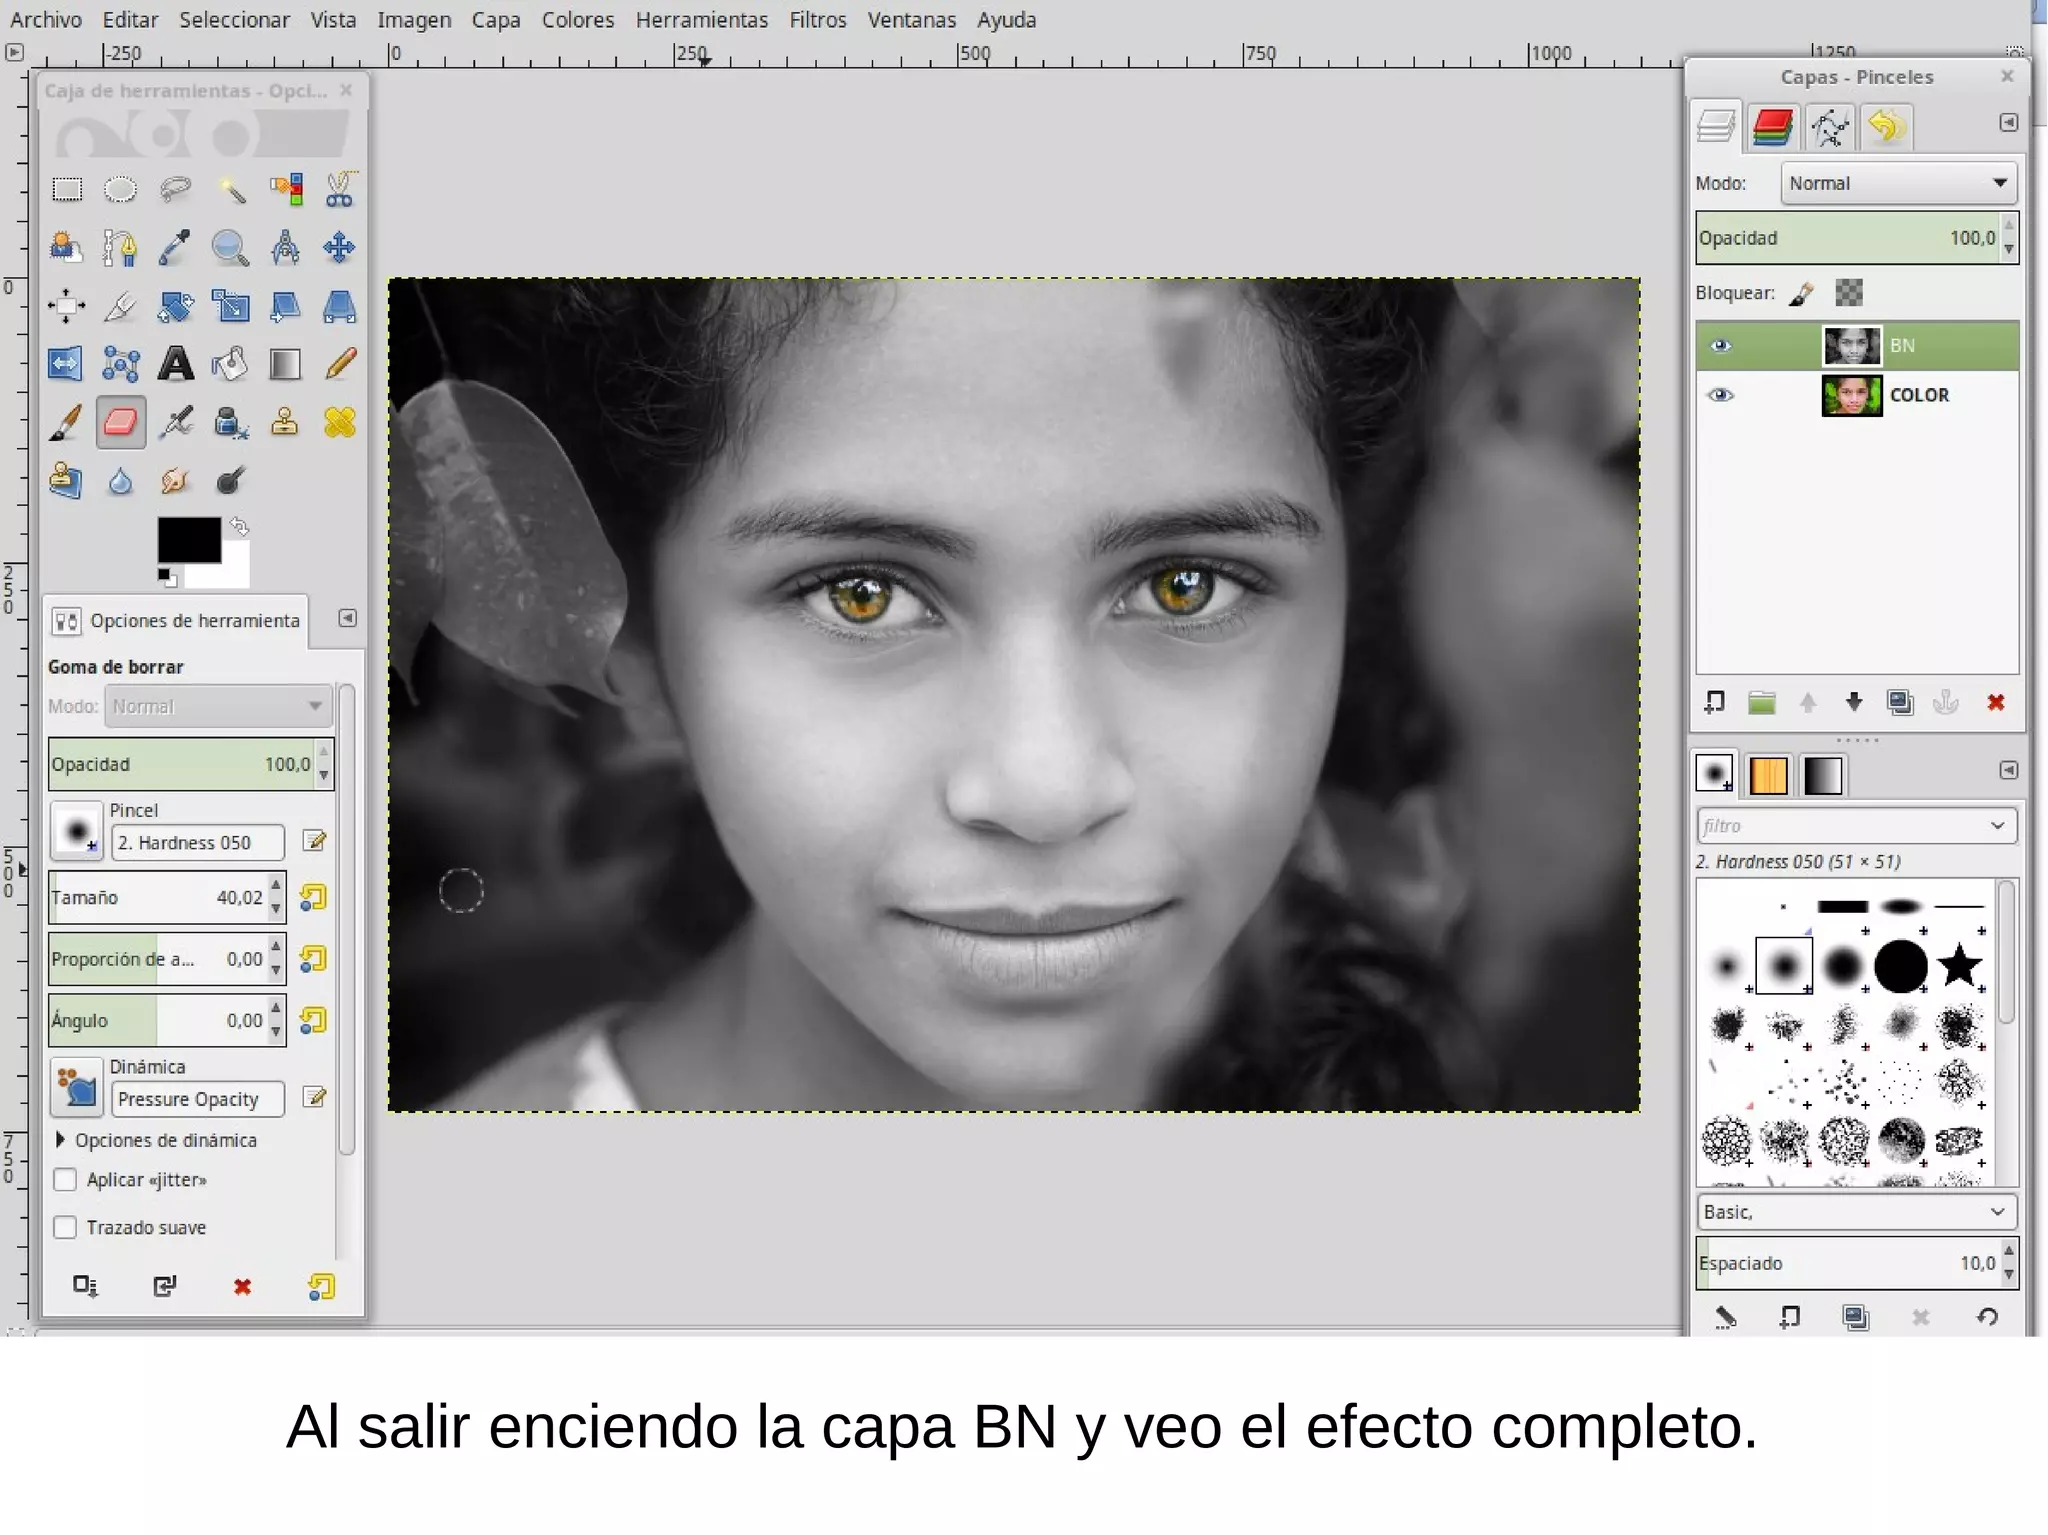The height and width of the screenshot is (1535, 2048).
Task: Select the Blur/Sharpen droplet tool
Action: pos(121,481)
